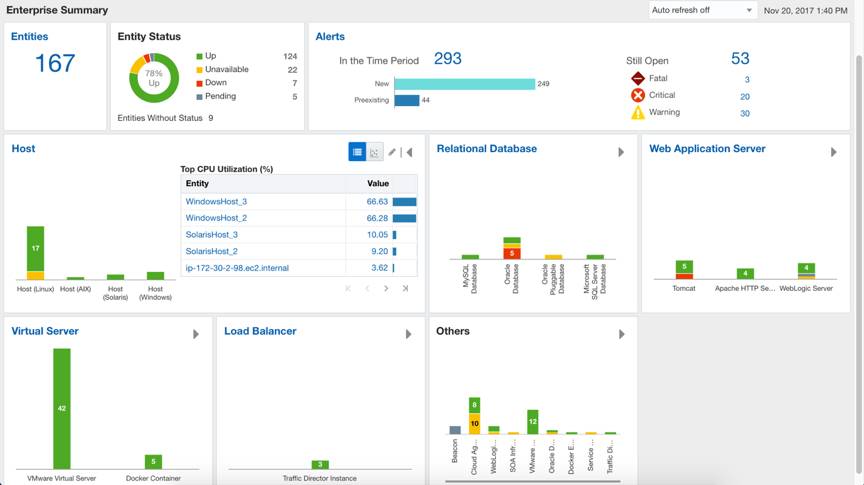Open the Web Application Server title
864x485 pixels.
[707, 148]
